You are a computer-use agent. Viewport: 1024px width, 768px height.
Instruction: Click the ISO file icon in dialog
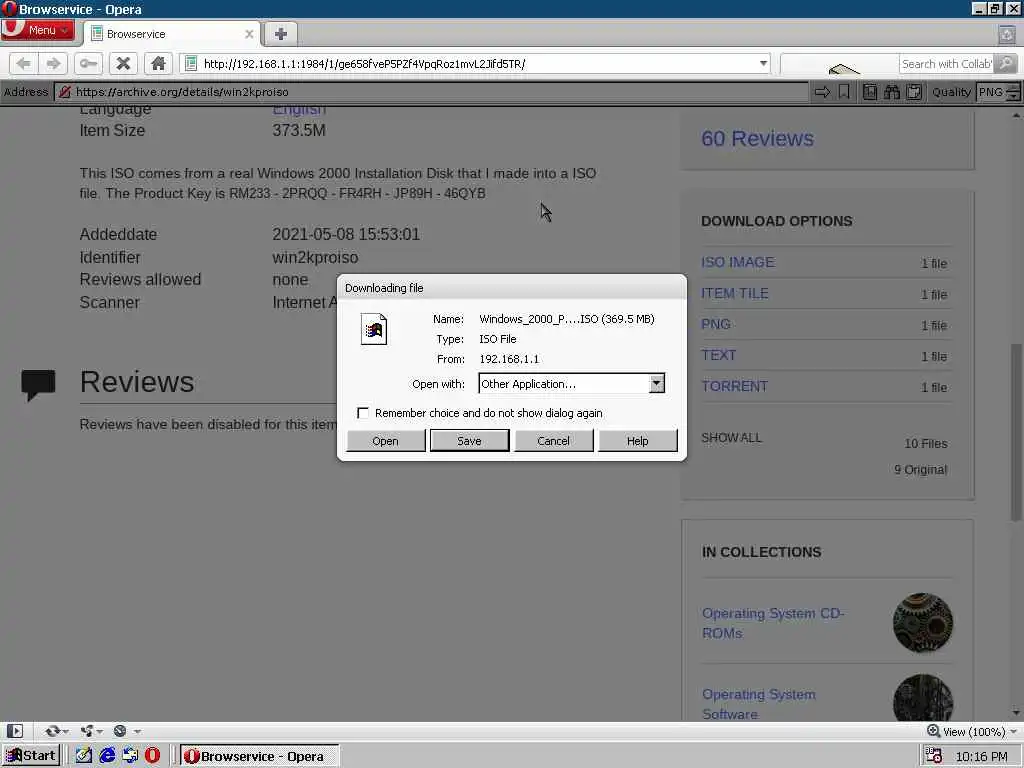coord(374,329)
